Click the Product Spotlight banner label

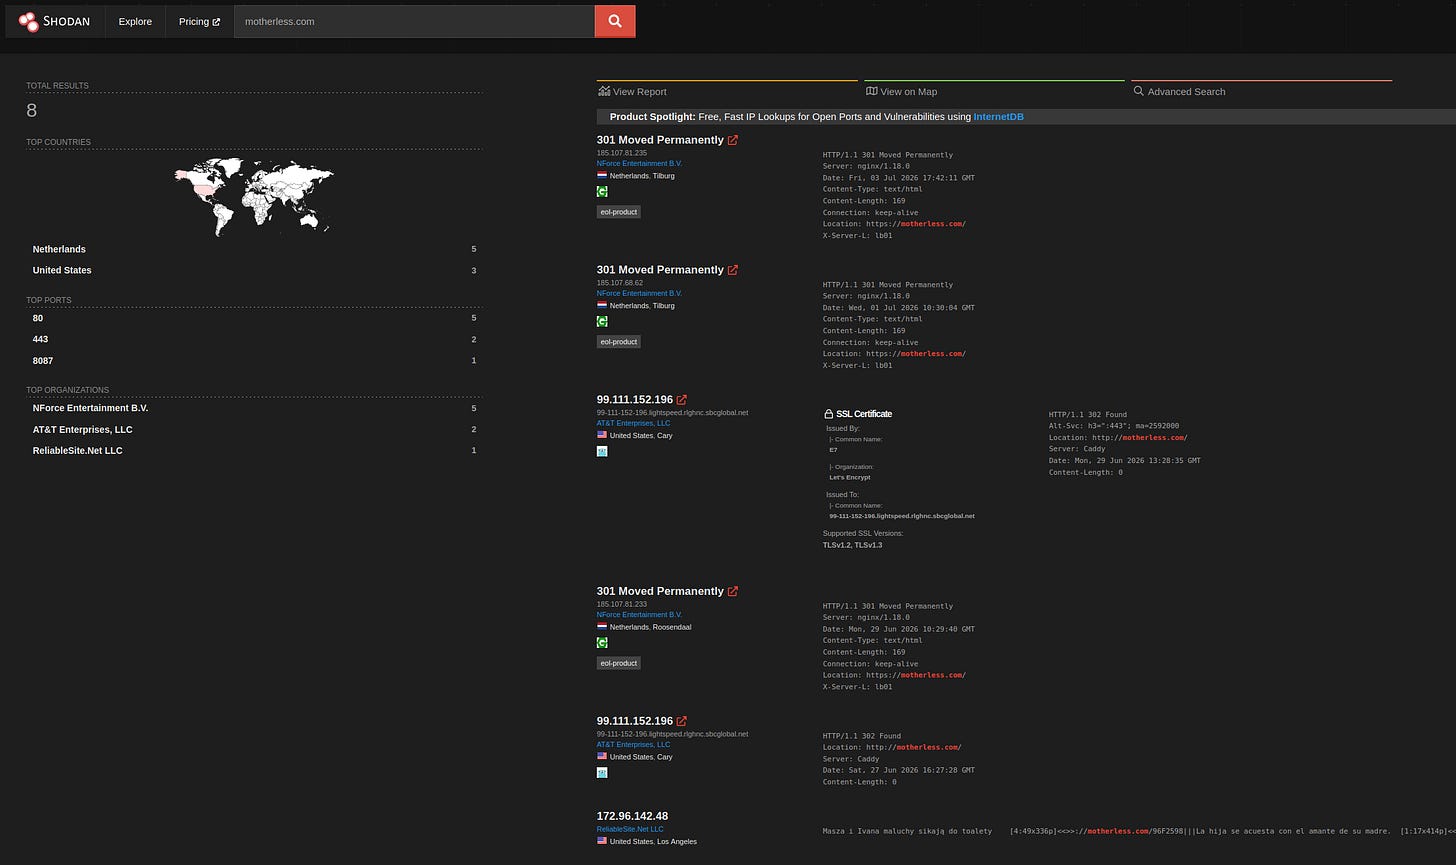(652, 117)
